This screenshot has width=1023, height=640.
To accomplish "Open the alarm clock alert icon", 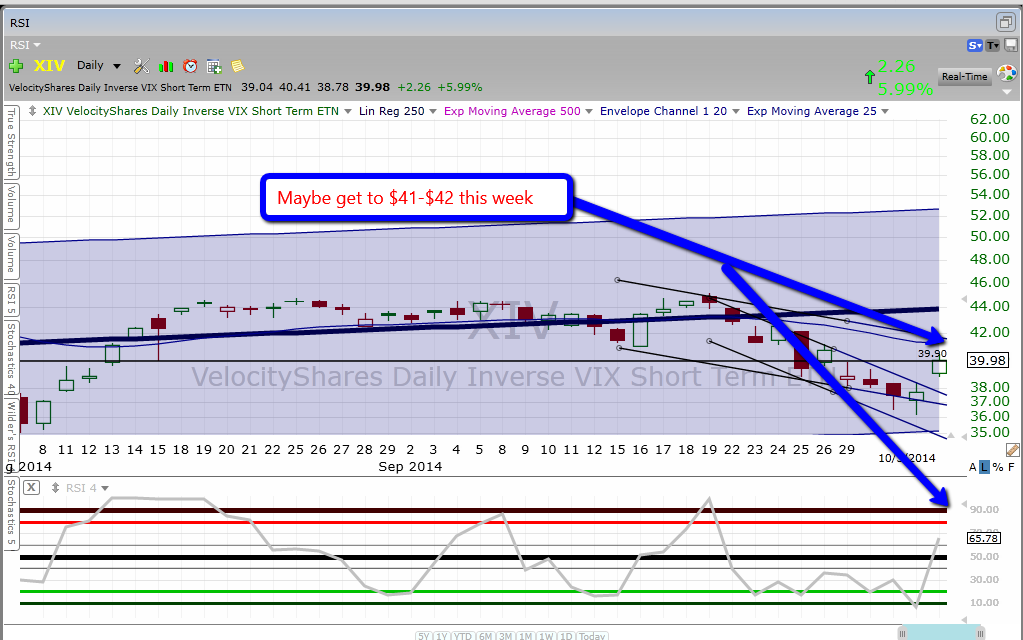I will tap(190, 66).
